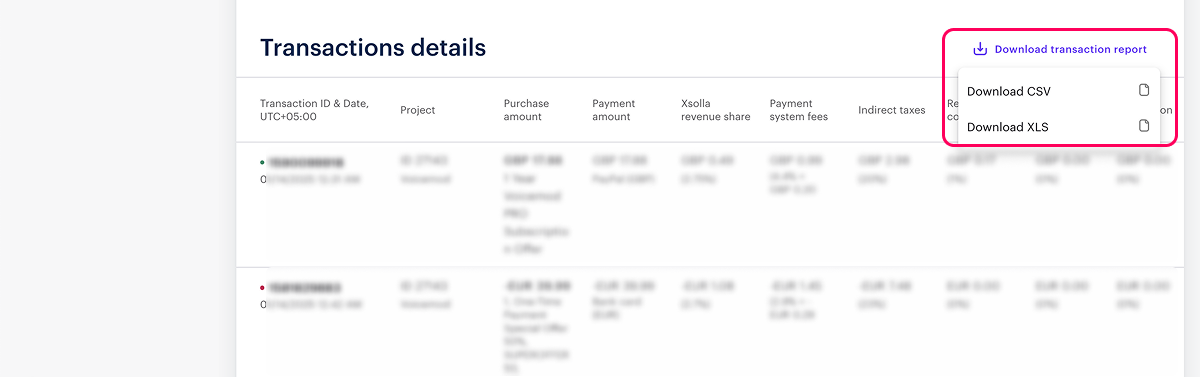Click the Transaction ID & Date column header
Screen dimensions: 1200x377
pyautogui.click(x=314, y=110)
